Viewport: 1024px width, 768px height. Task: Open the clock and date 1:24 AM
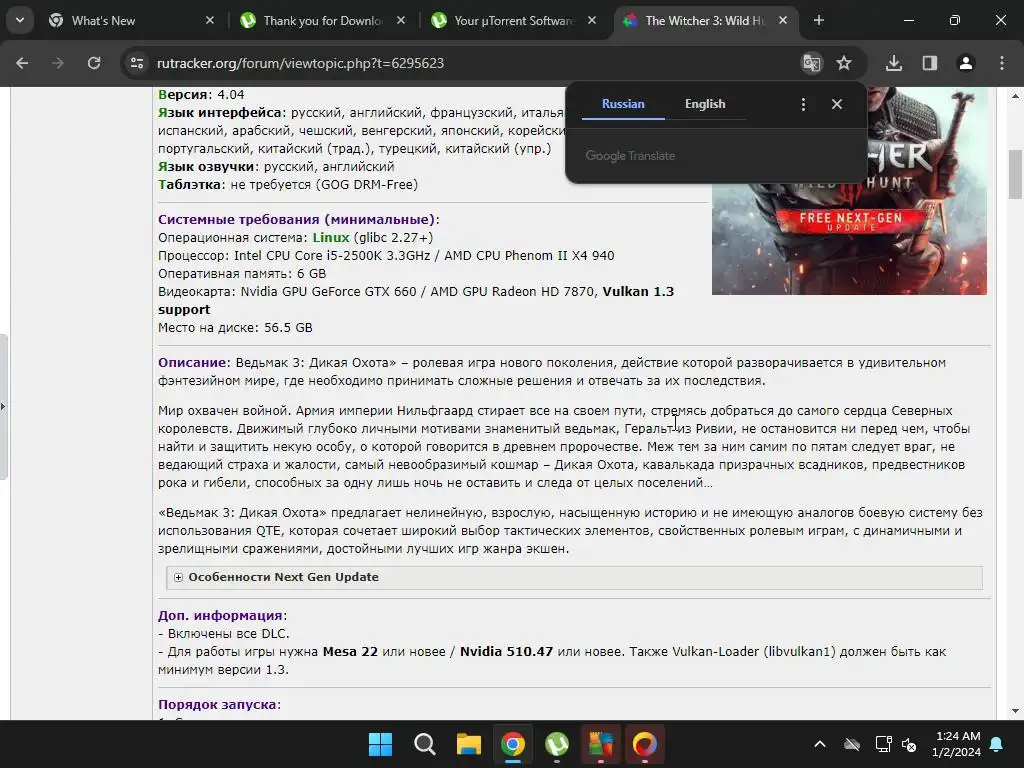click(957, 744)
